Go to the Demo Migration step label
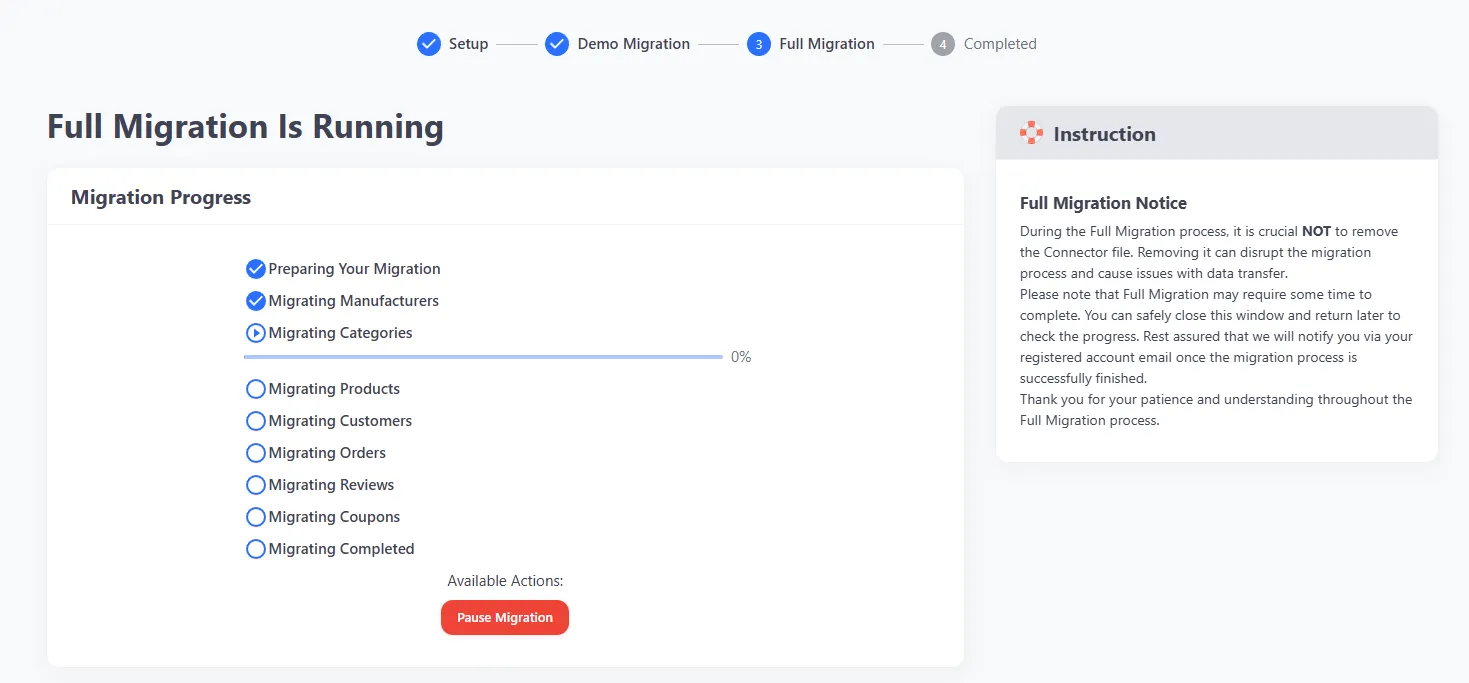The height and width of the screenshot is (683, 1469). [634, 44]
